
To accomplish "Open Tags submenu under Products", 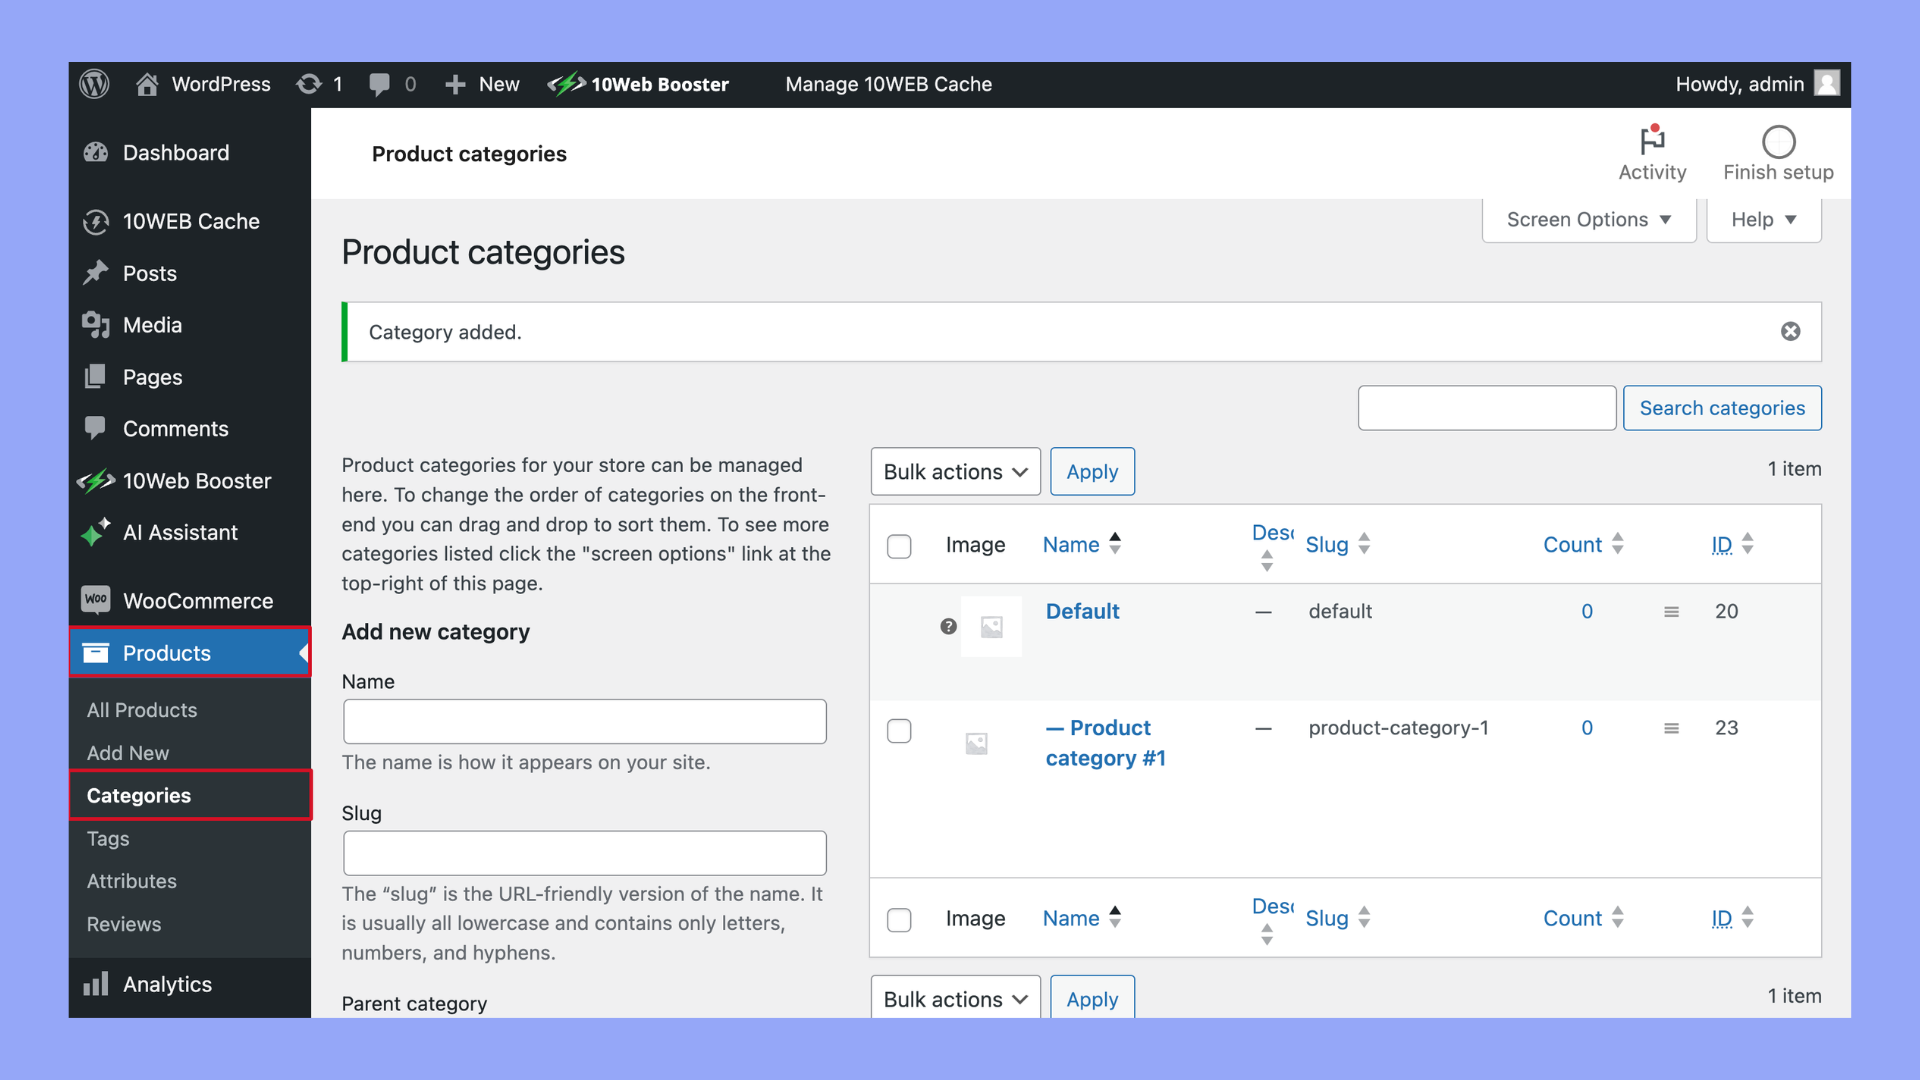I will (x=108, y=839).
